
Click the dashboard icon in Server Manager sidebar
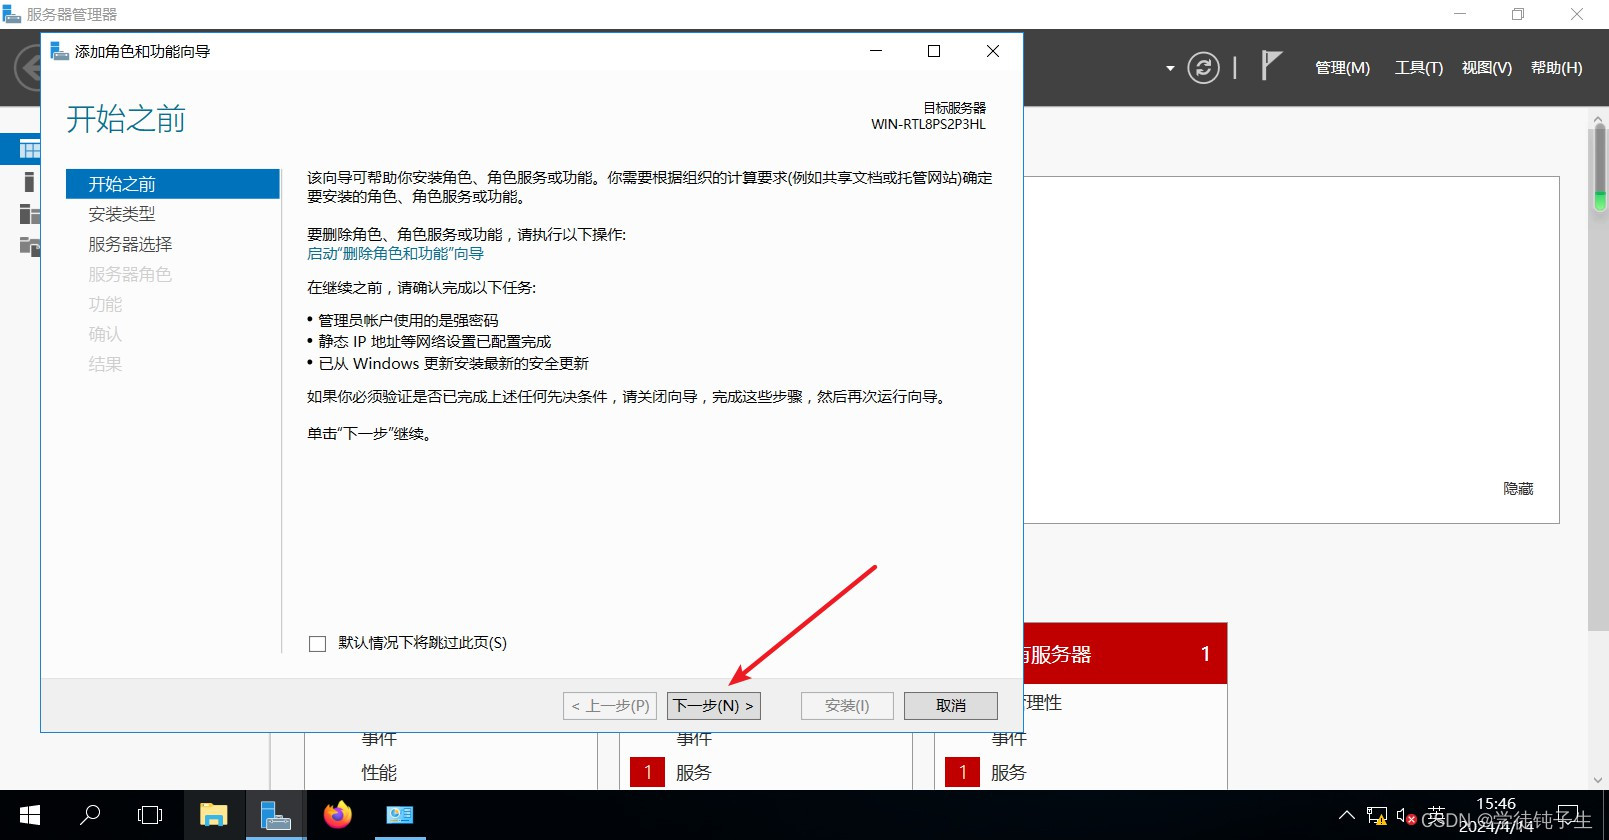[x=30, y=150]
